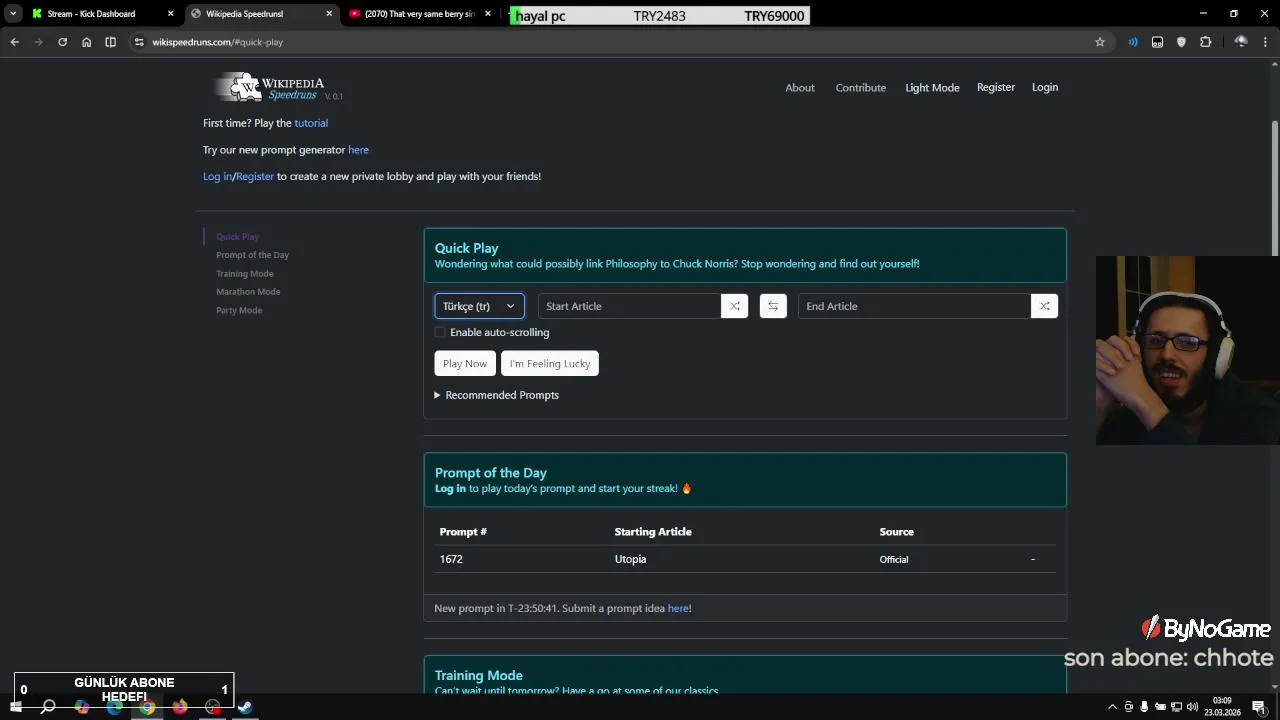View site information icon in address bar

pos(139,42)
